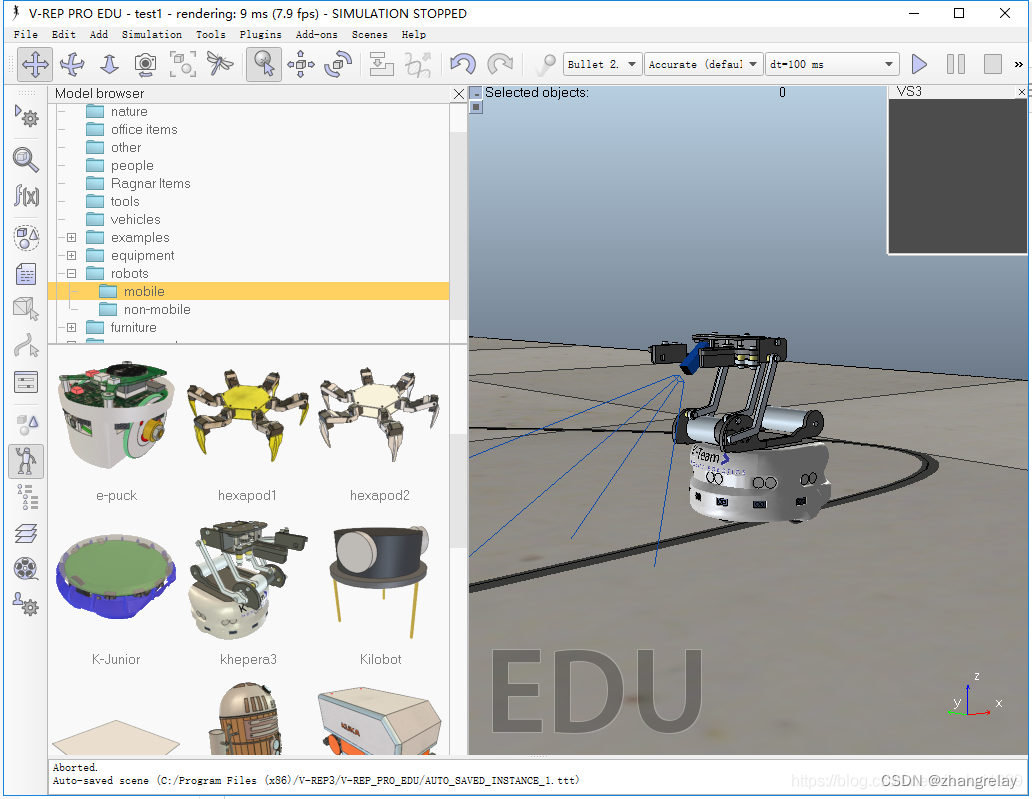Open the scripts list sidebar icon
This screenshot has width=1032, height=799.
[26, 274]
